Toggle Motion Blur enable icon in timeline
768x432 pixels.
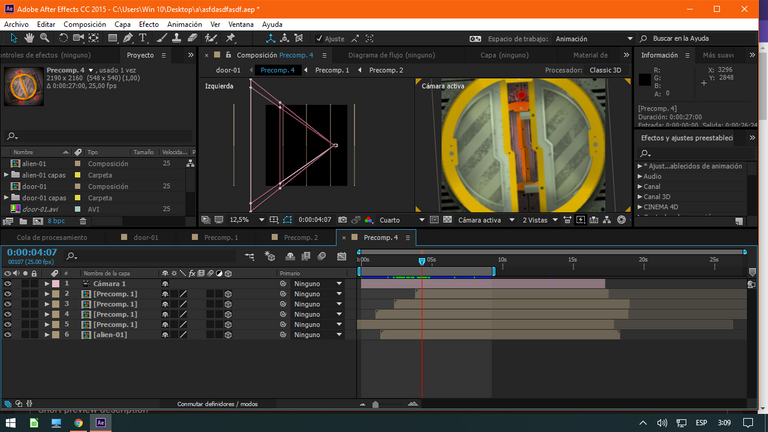(x=321, y=256)
